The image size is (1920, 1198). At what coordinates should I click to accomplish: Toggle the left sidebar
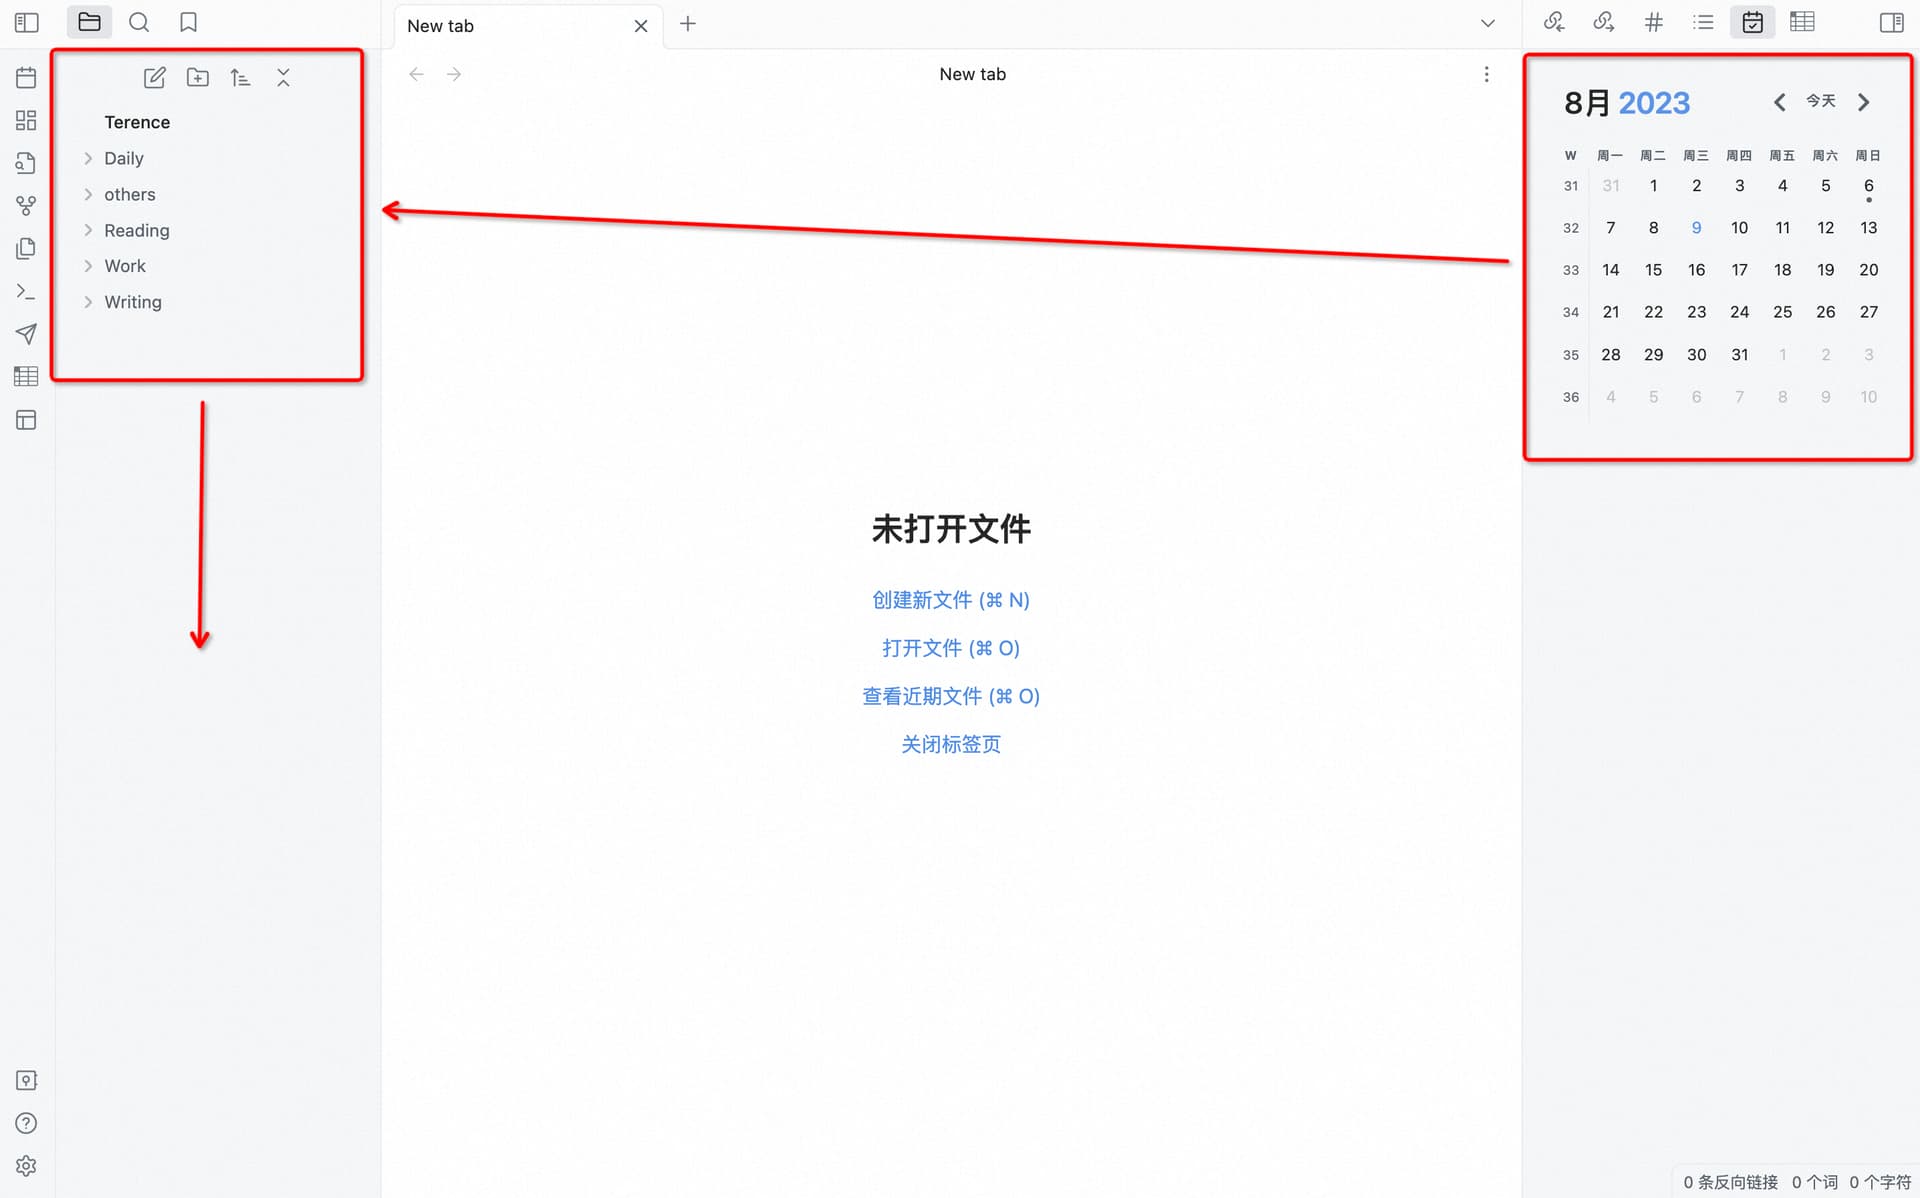[x=27, y=22]
